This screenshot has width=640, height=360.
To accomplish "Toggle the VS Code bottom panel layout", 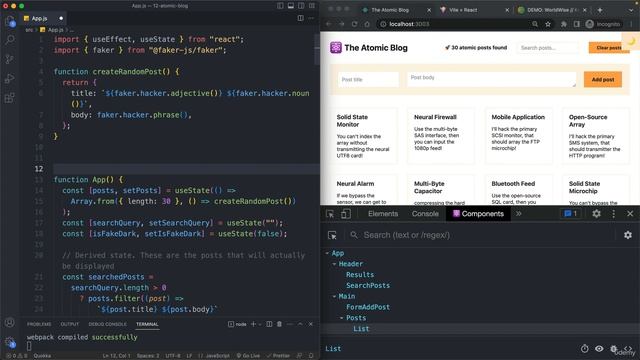I will coord(291,6).
